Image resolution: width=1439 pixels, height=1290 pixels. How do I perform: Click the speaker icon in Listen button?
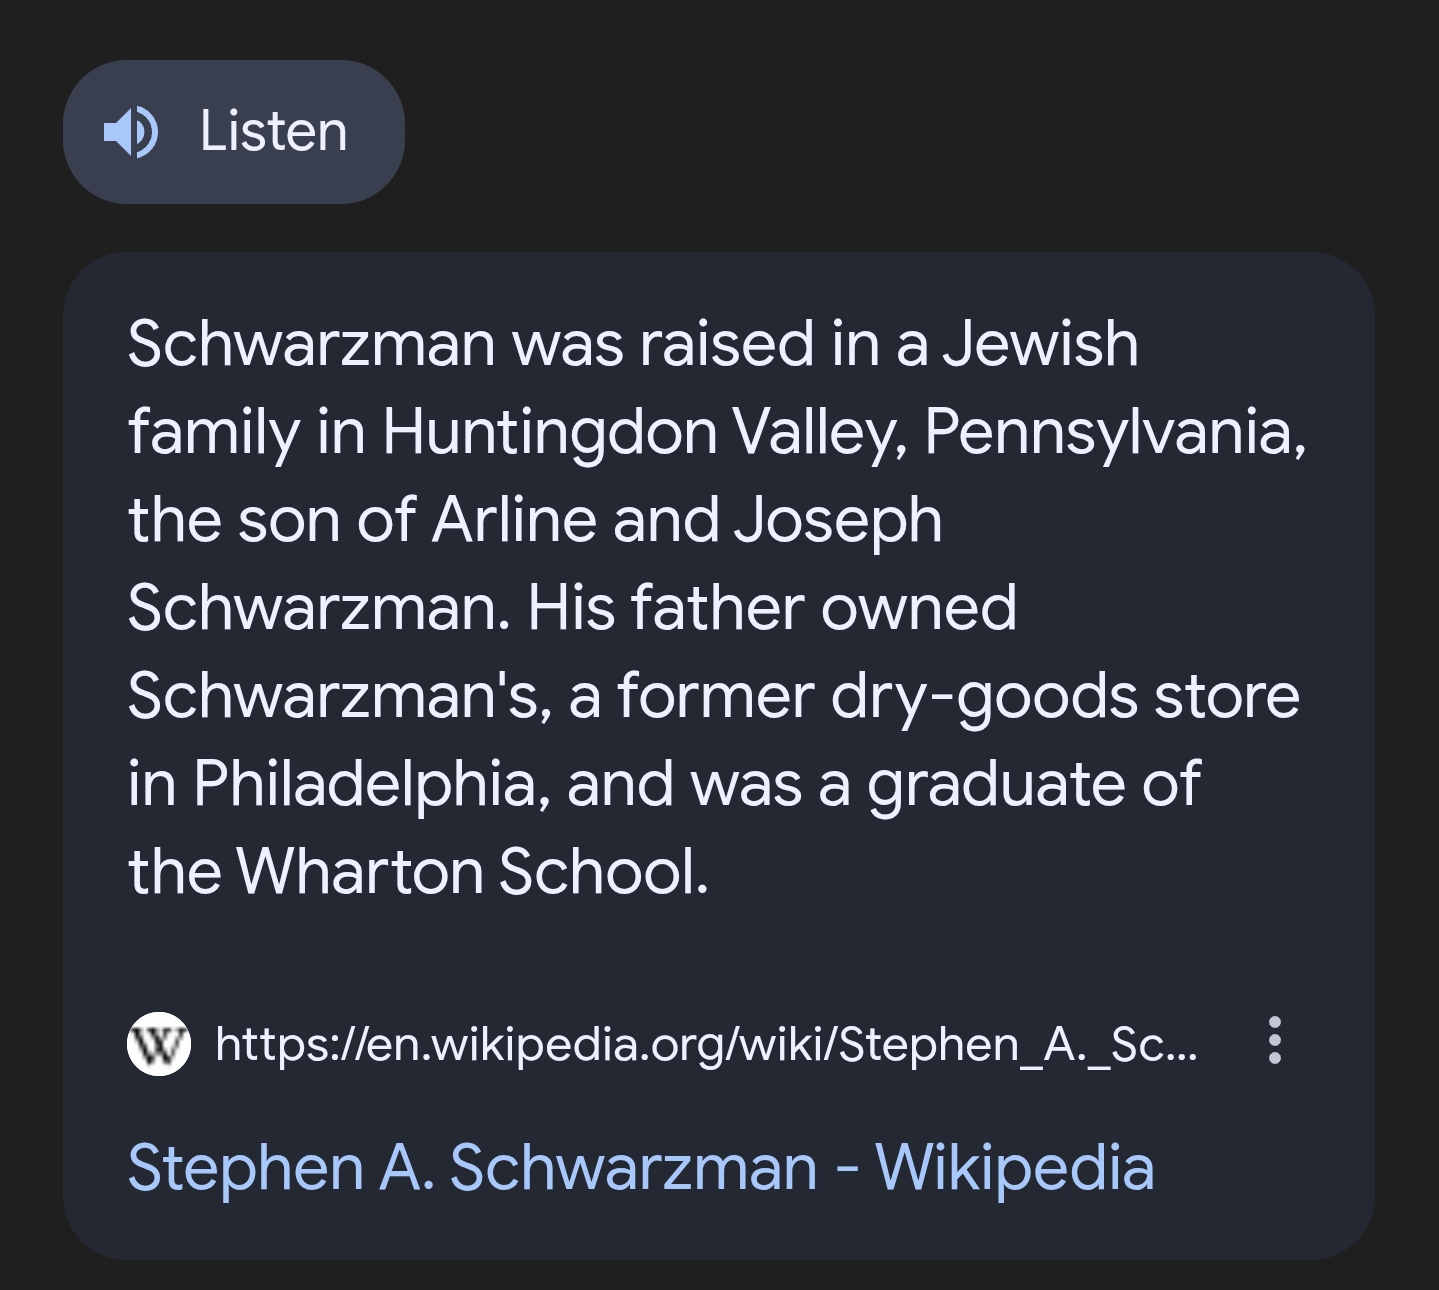[130, 132]
